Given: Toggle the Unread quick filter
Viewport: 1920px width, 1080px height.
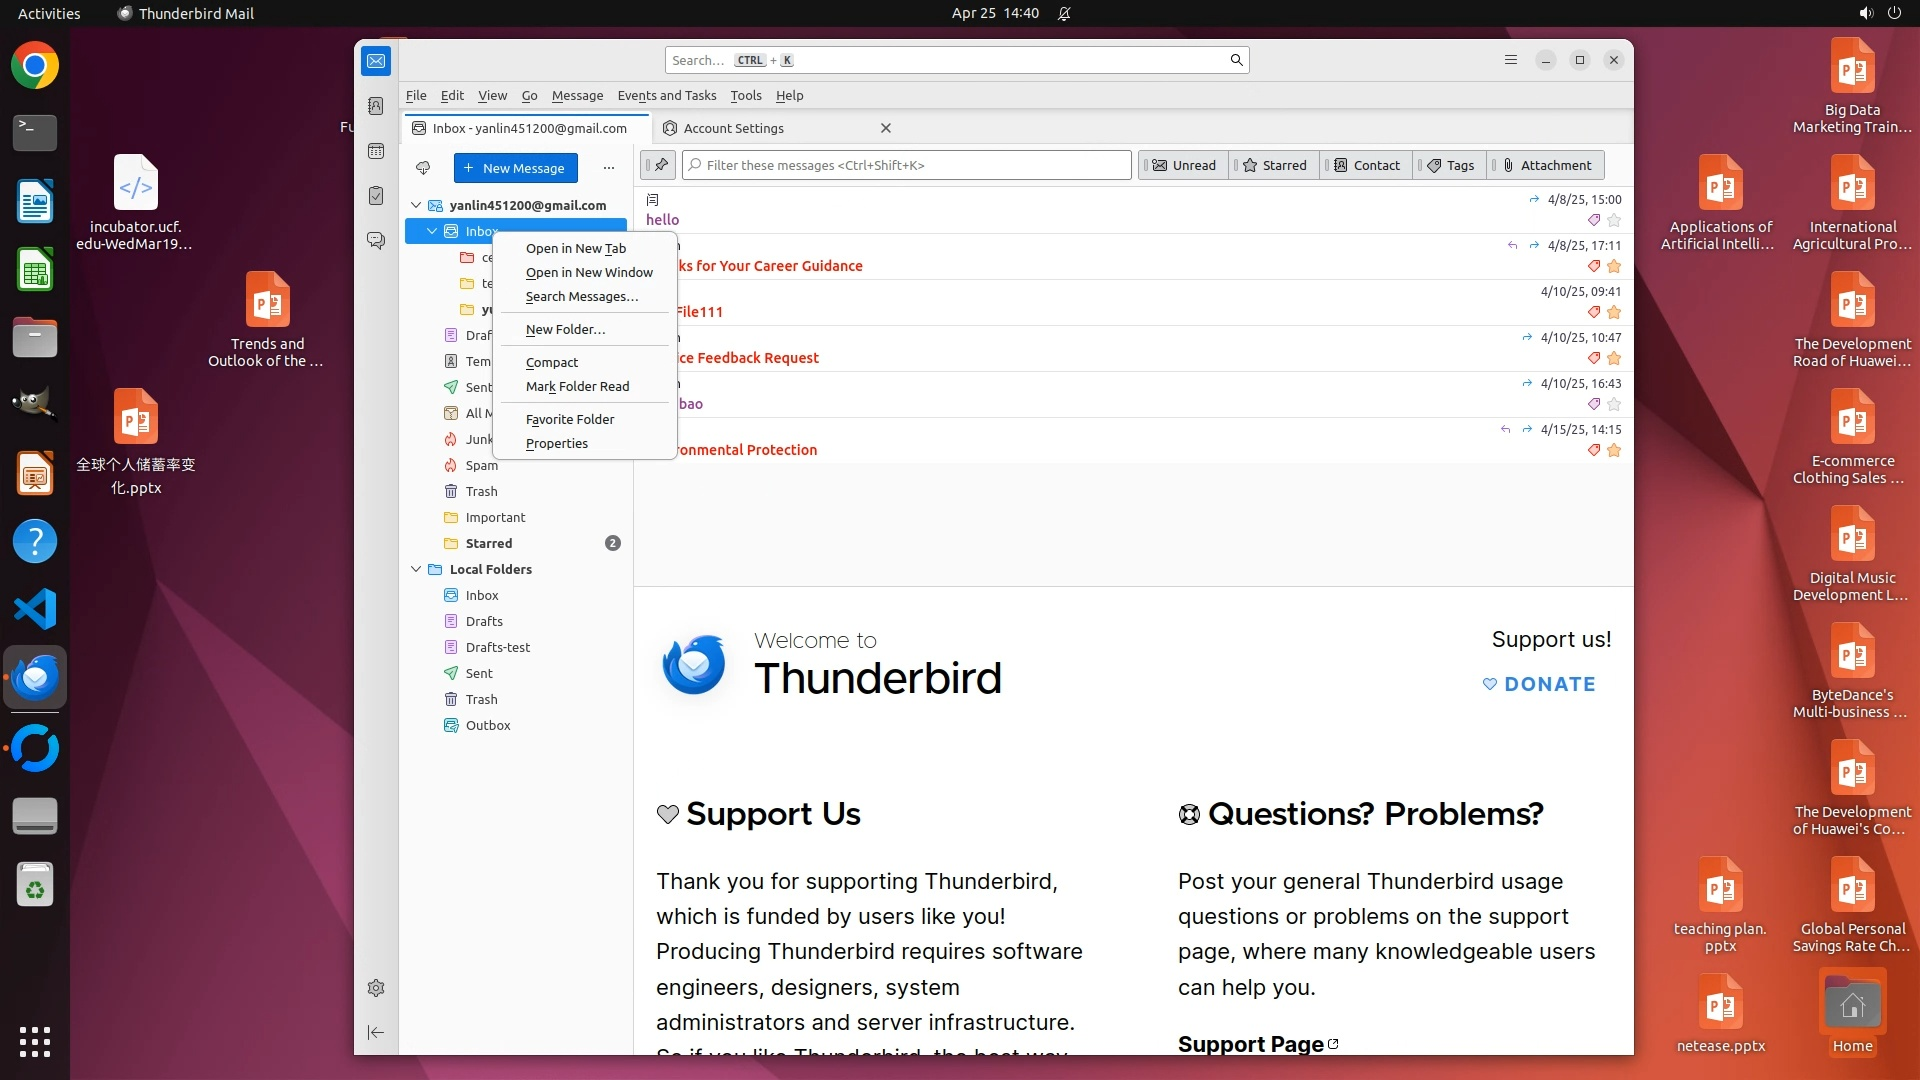Looking at the screenshot, I should coord(1184,165).
